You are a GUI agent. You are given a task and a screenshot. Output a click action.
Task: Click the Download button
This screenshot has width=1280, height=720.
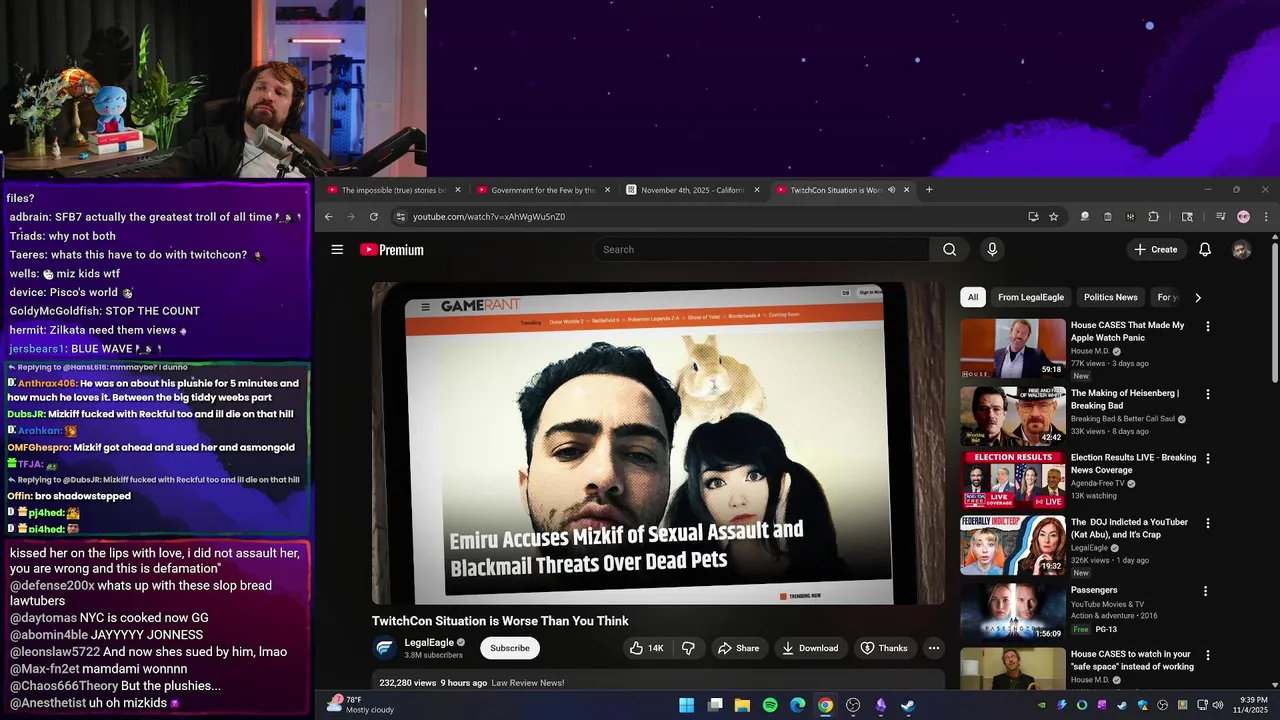tap(810, 648)
